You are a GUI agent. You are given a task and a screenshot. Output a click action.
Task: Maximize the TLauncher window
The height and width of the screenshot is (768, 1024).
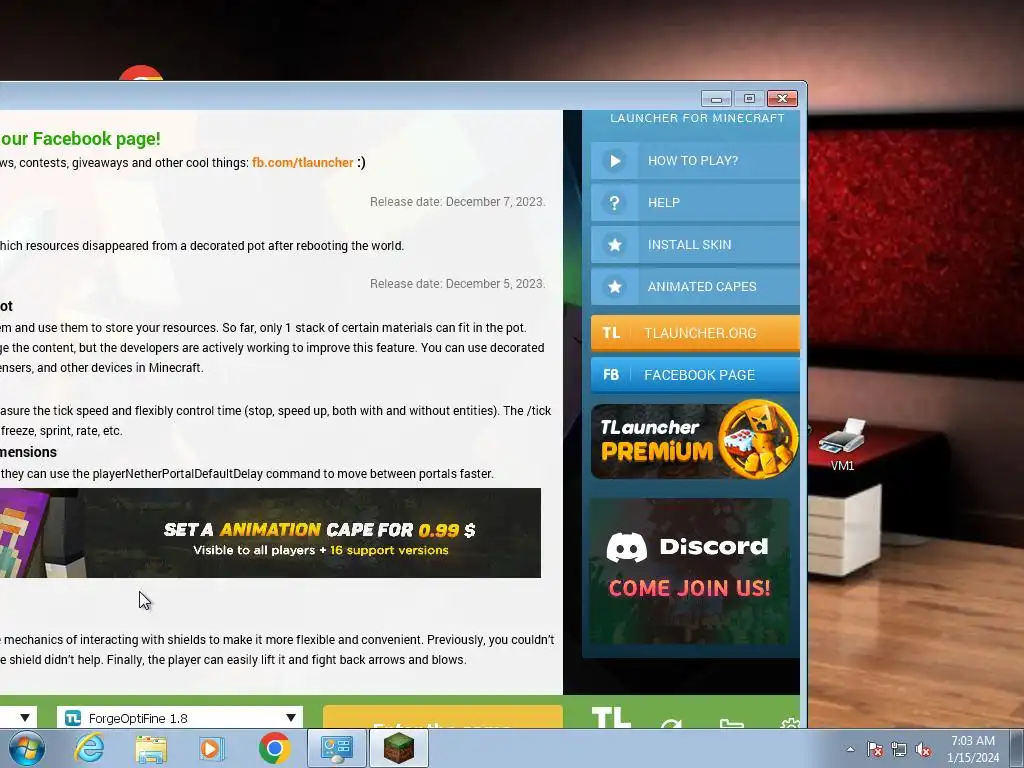749,99
